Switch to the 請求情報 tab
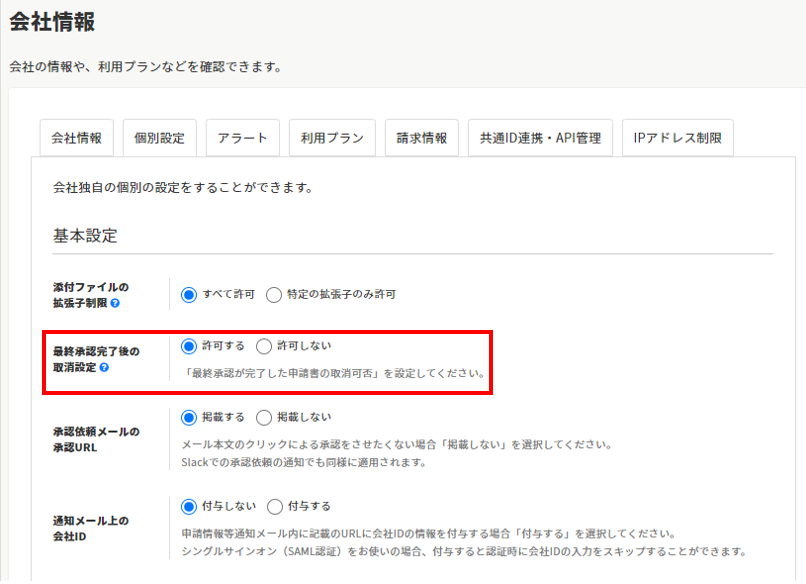Viewport: 806px width, 584px height. pos(421,138)
